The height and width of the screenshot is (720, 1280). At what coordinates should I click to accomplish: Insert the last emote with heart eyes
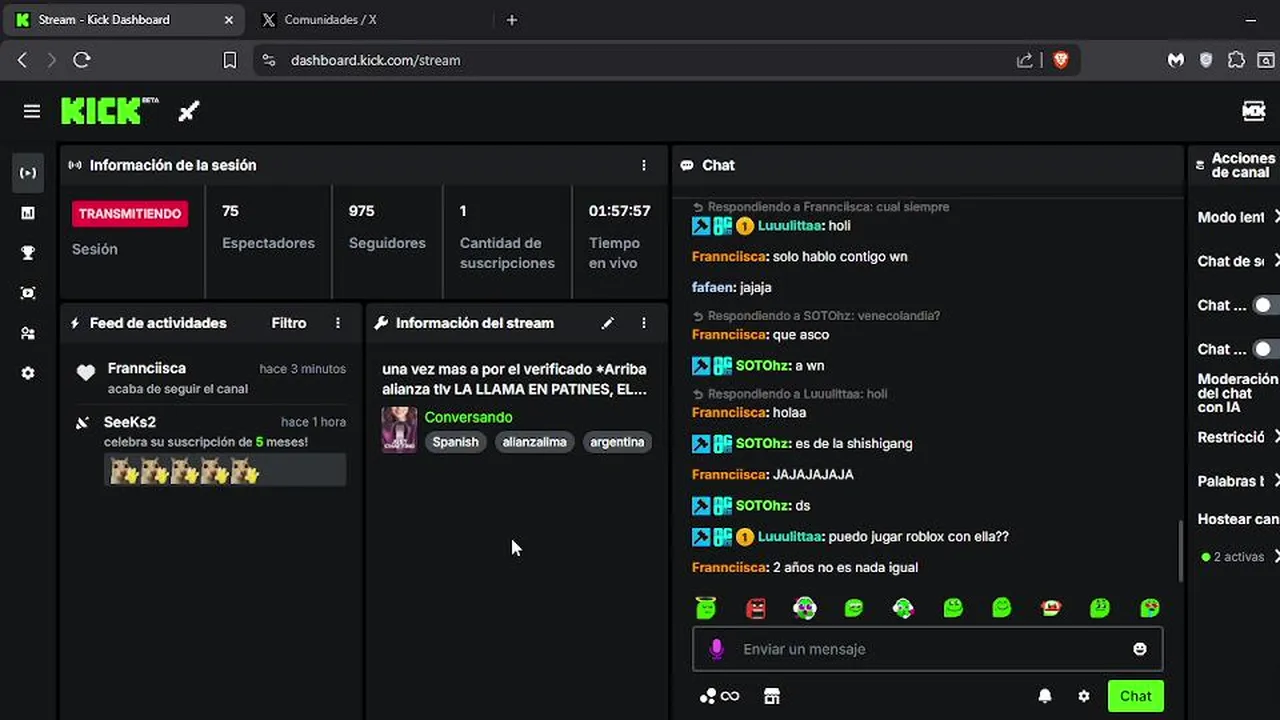tap(1149, 607)
